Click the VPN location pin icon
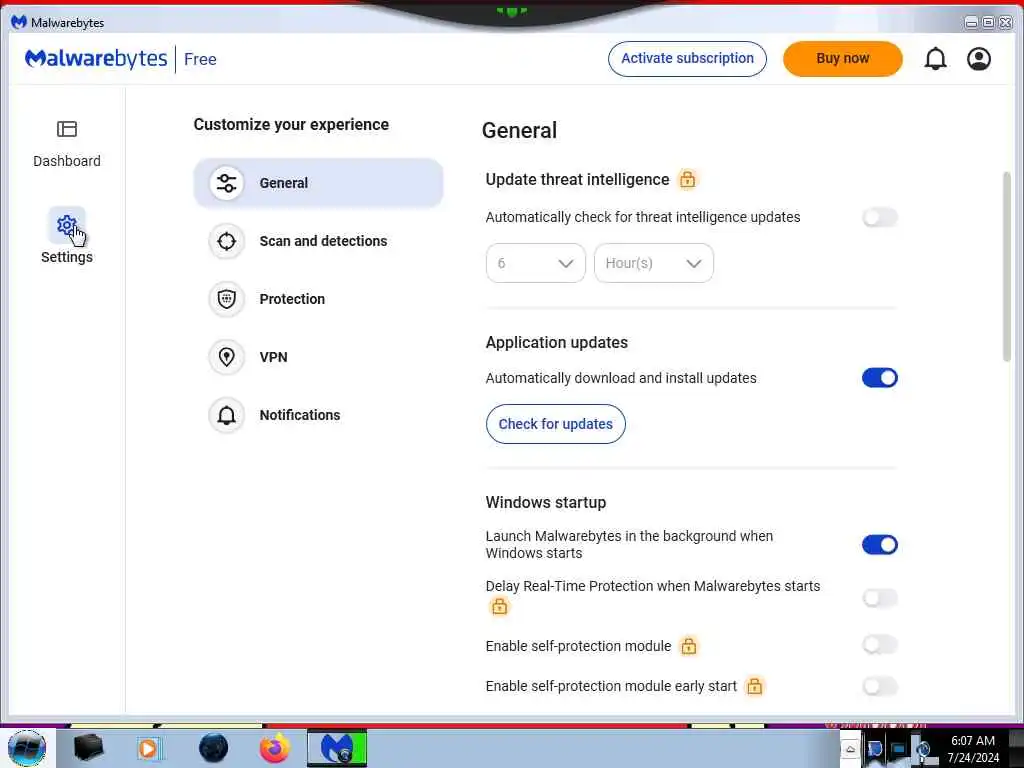Screen dimensions: 1024x768 tap(227, 357)
